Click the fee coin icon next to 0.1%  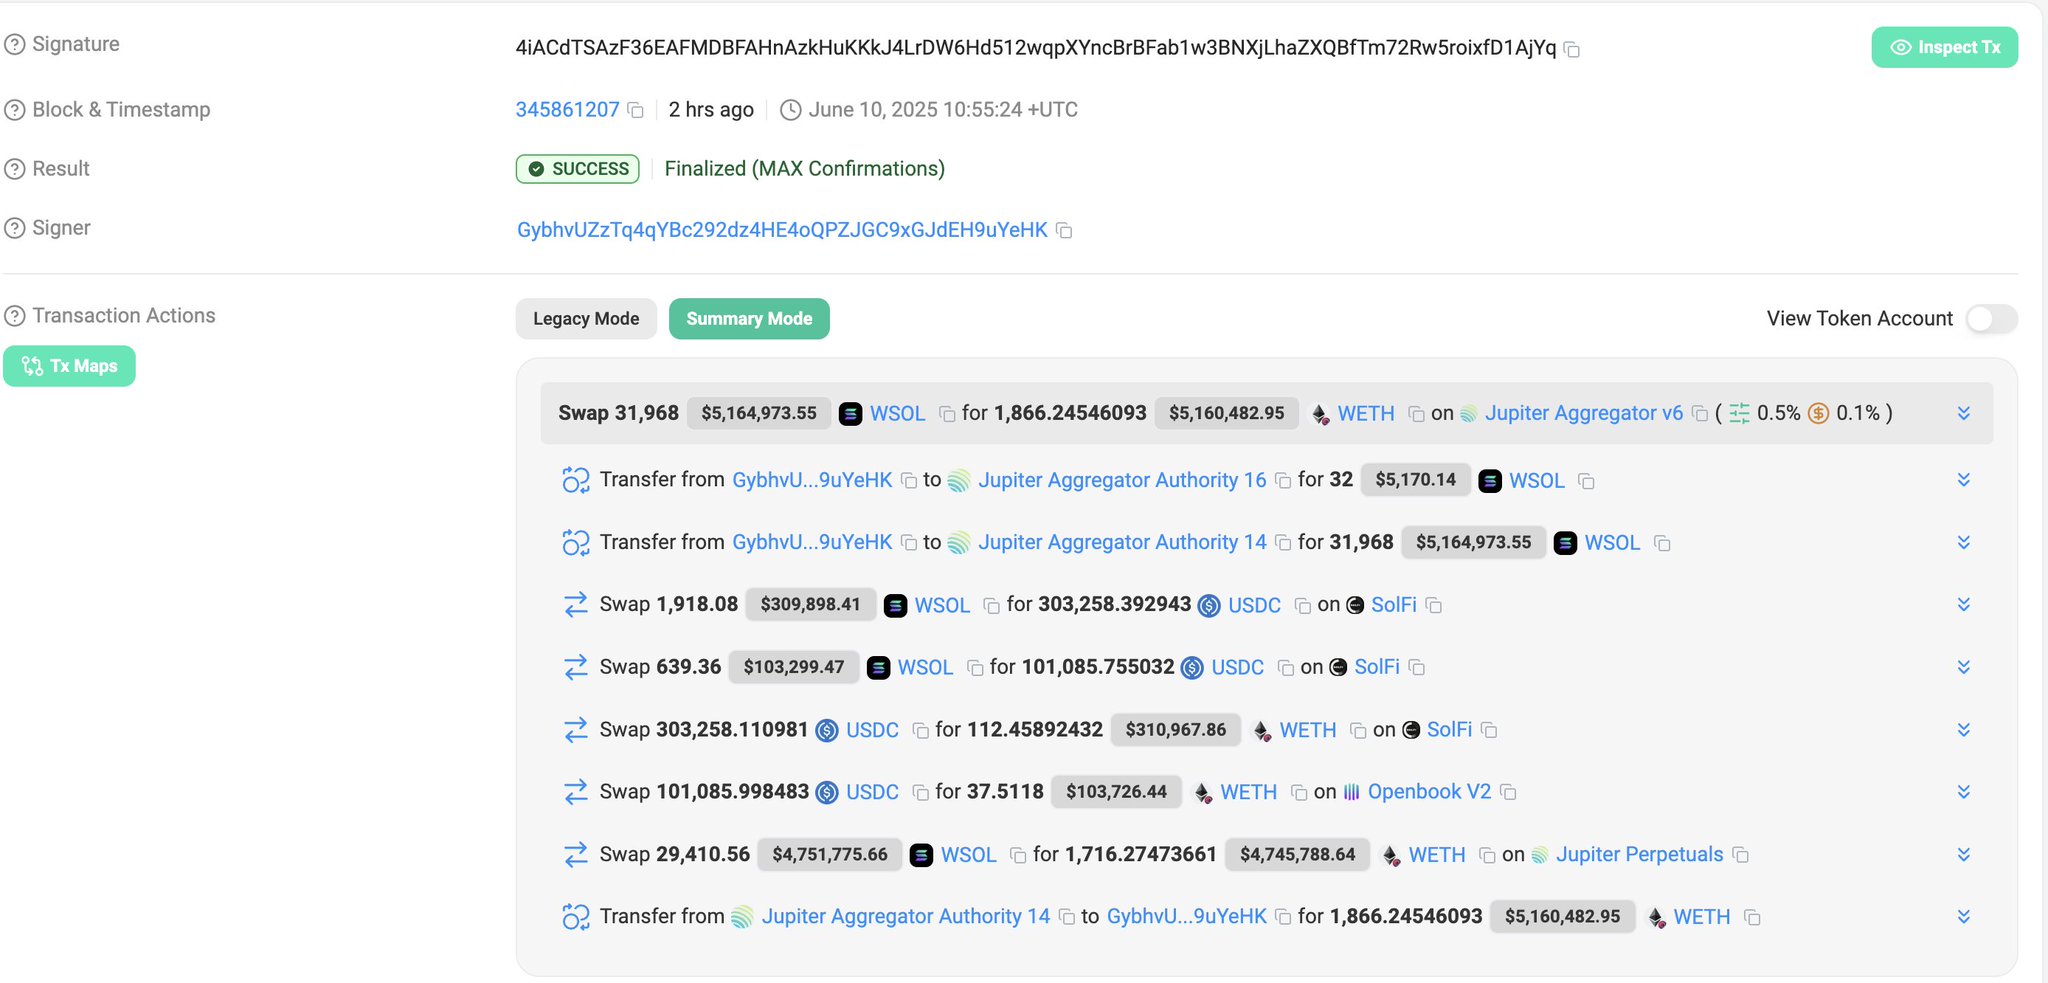click(x=1819, y=413)
